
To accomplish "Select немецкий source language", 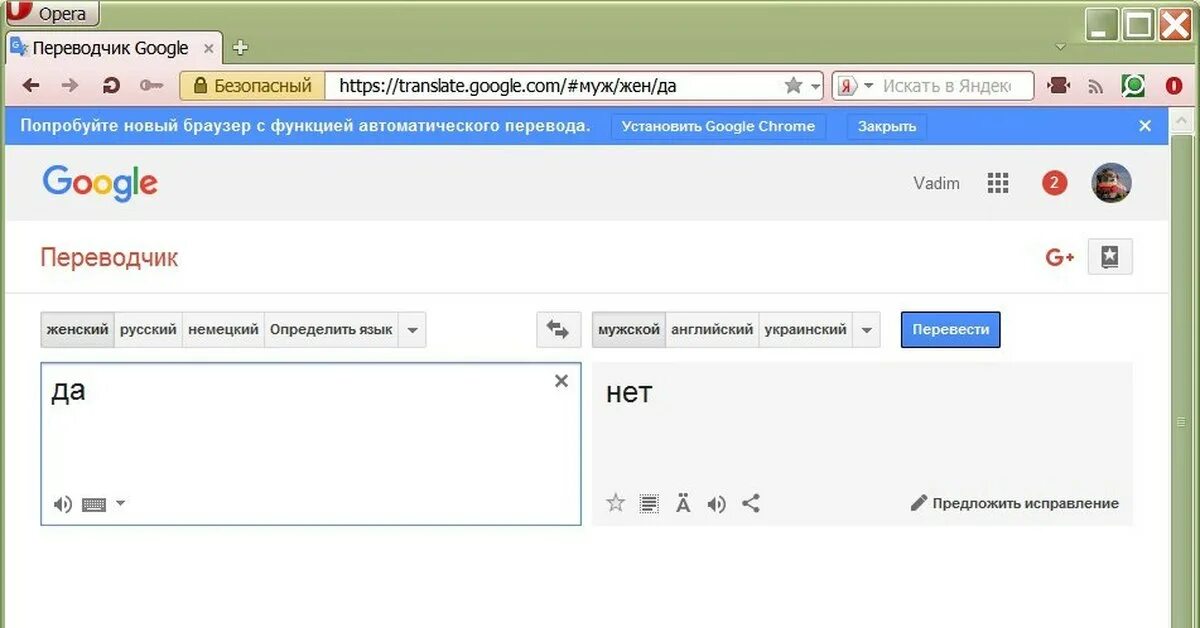I will pos(223,329).
